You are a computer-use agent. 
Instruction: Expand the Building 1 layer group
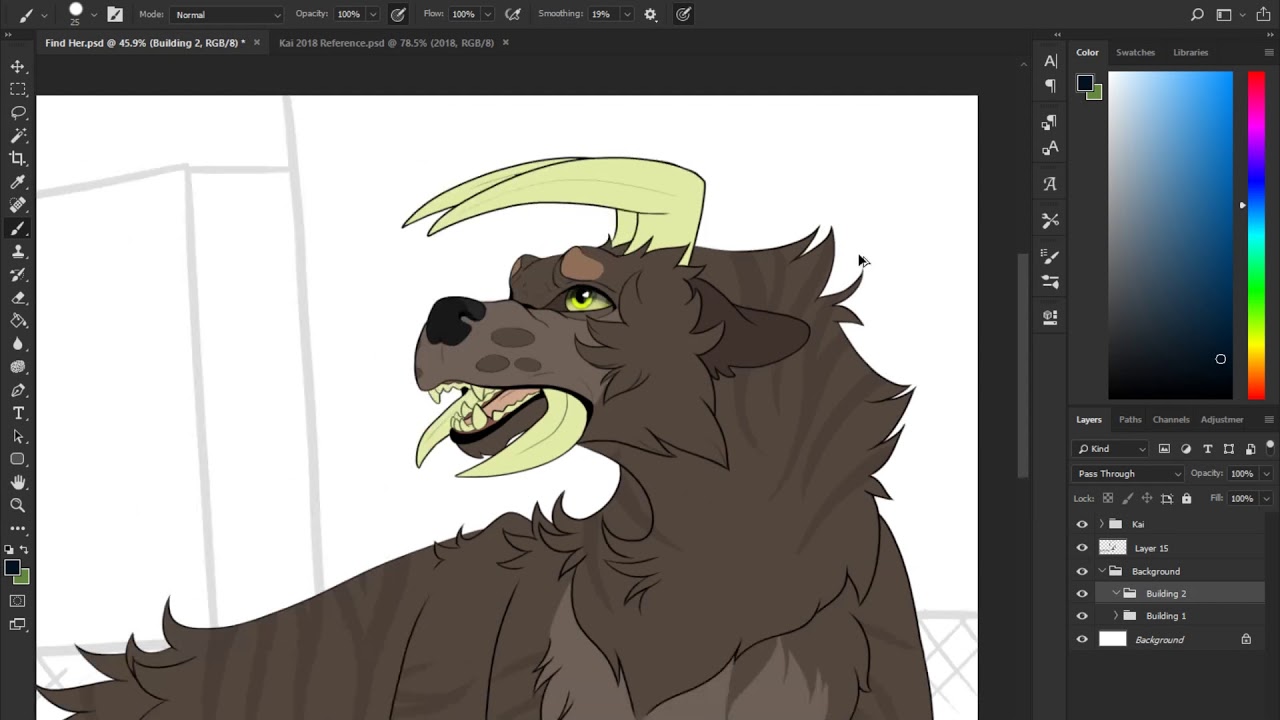click(x=1116, y=616)
